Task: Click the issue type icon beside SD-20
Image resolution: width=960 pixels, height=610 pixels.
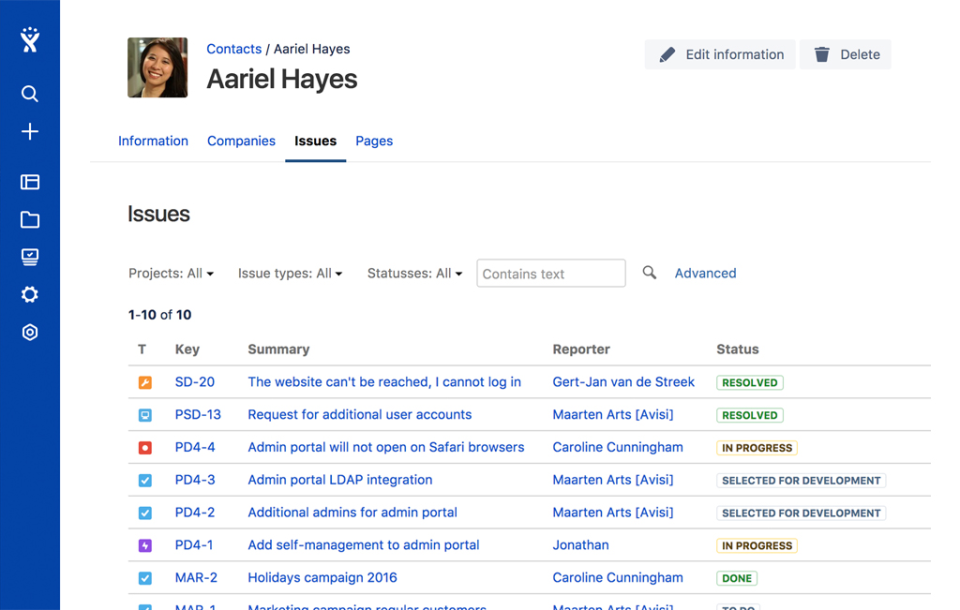Action: coord(144,382)
